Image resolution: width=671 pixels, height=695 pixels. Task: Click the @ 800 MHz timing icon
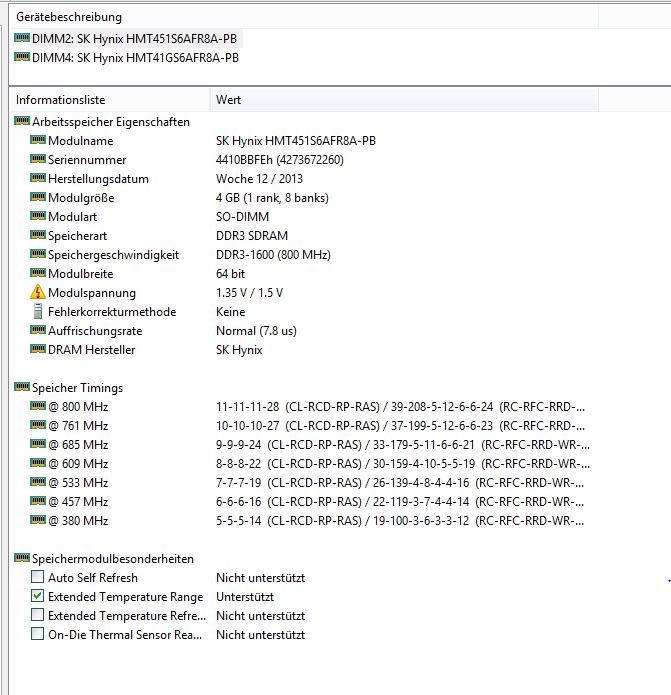pyautogui.click(x=38, y=406)
